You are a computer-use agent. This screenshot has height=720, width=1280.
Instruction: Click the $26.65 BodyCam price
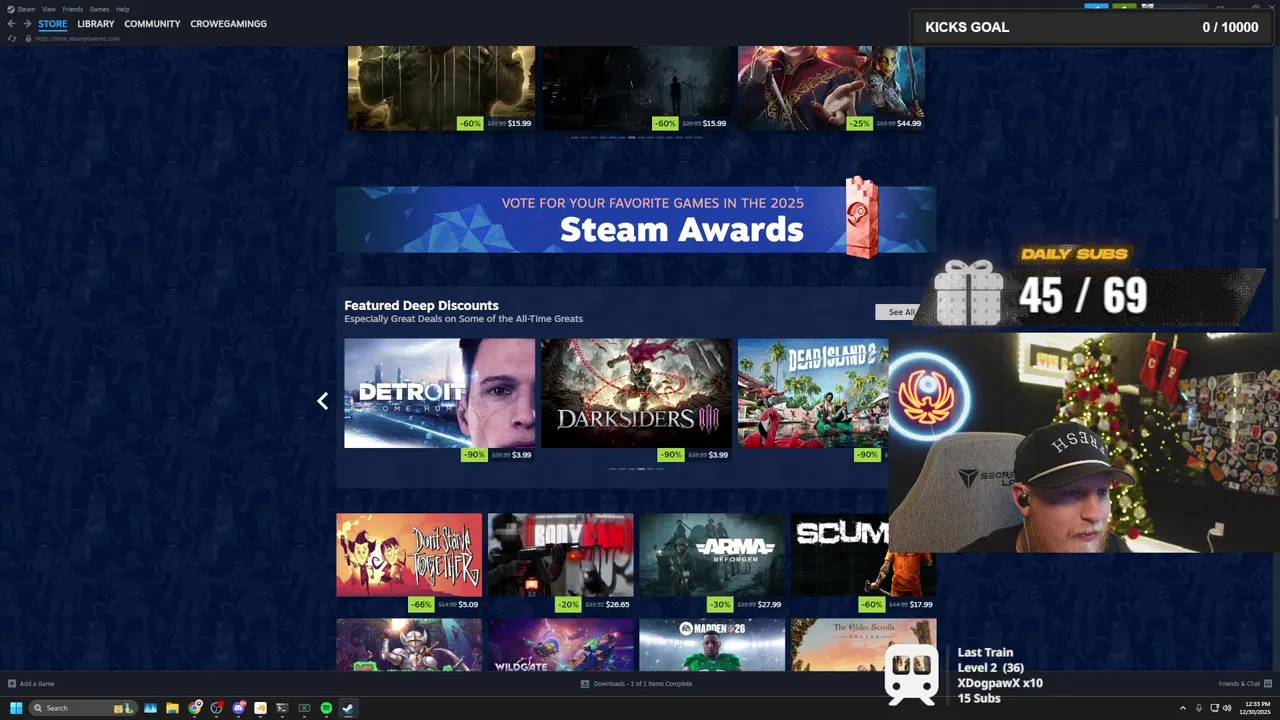tap(617, 604)
